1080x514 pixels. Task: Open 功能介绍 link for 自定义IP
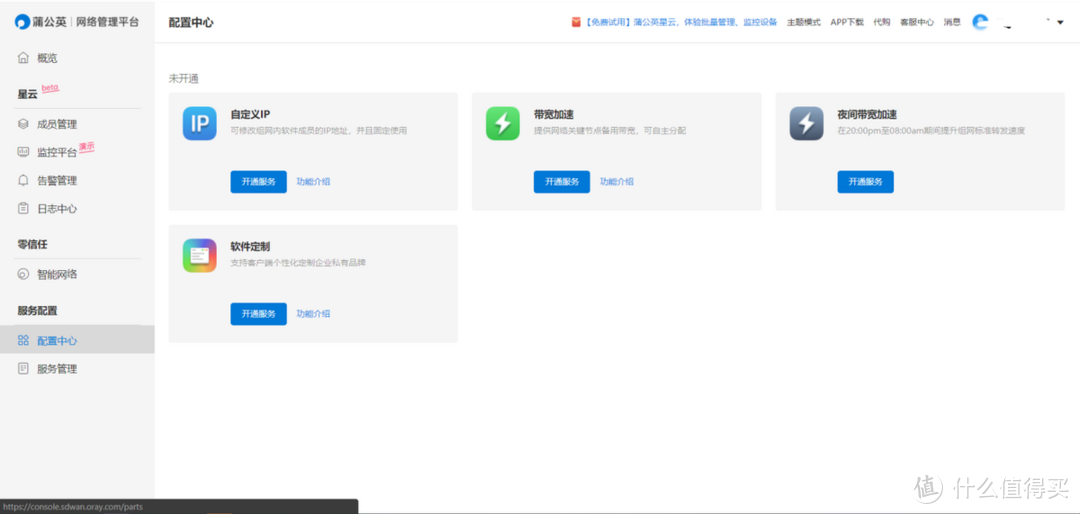point(313,182)
